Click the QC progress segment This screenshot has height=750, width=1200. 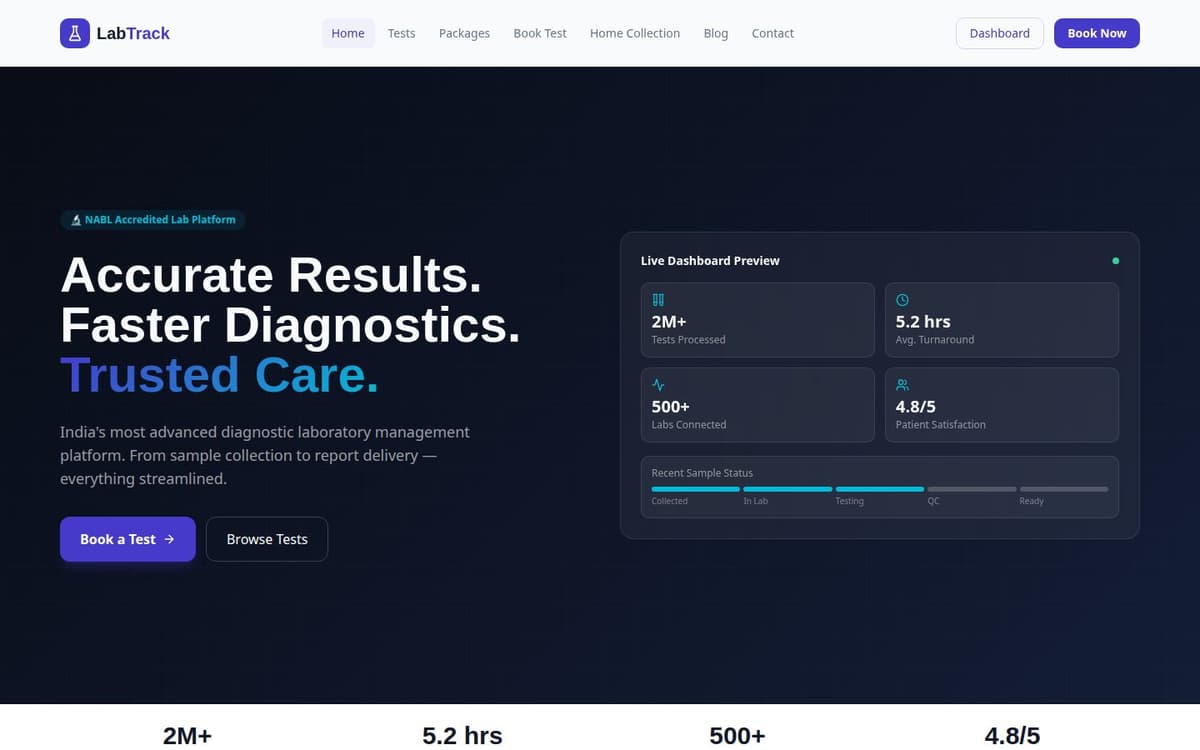[972, 489]
